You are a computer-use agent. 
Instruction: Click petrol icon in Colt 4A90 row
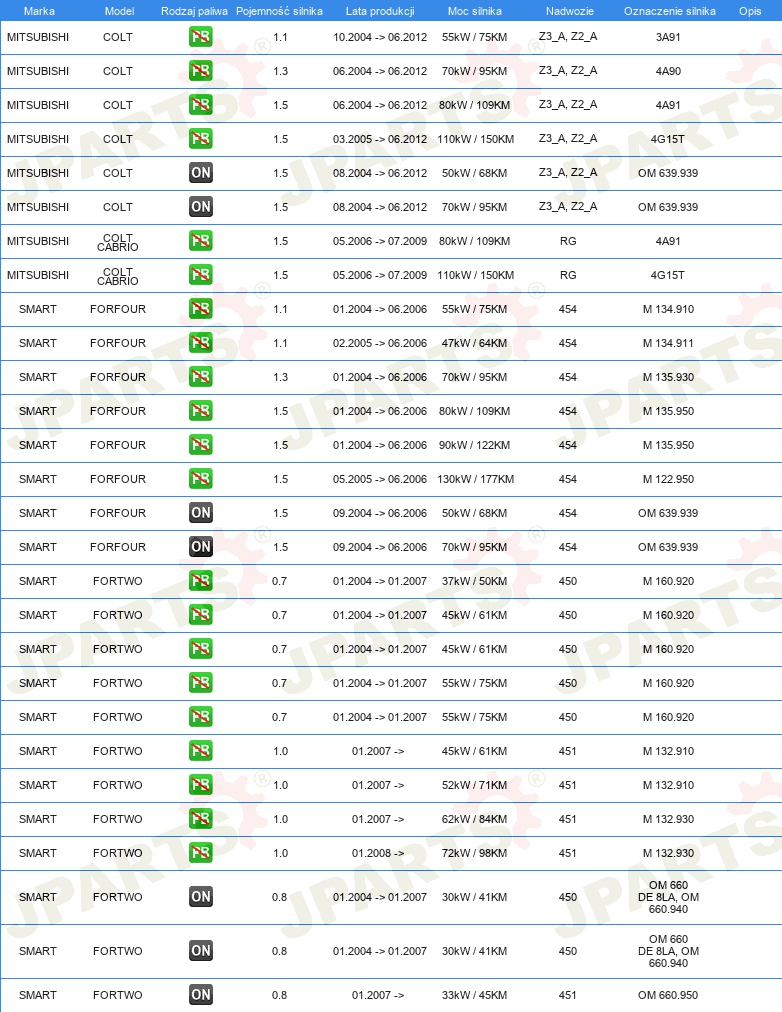[201, 70]
